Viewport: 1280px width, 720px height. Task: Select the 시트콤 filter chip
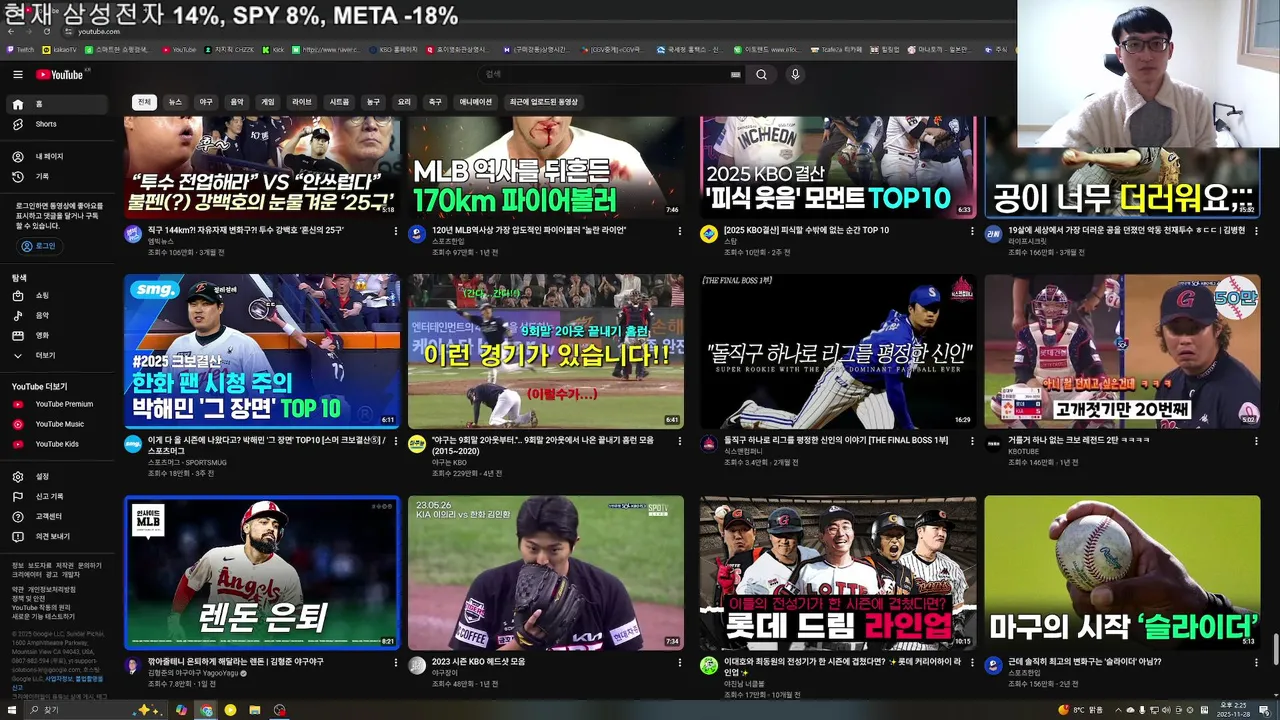click(340, 102)
